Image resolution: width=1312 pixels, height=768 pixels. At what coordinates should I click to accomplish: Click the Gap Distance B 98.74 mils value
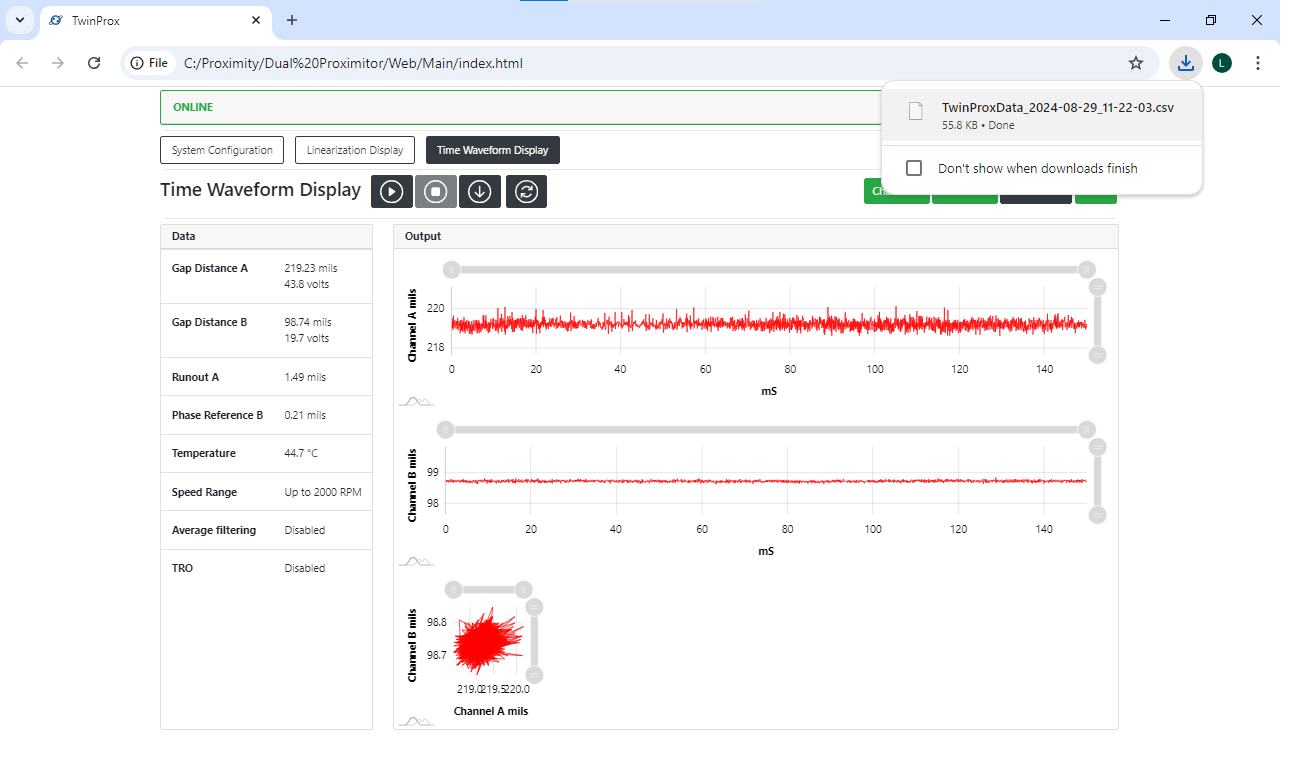pyautogui.click(x=308, y=322)
